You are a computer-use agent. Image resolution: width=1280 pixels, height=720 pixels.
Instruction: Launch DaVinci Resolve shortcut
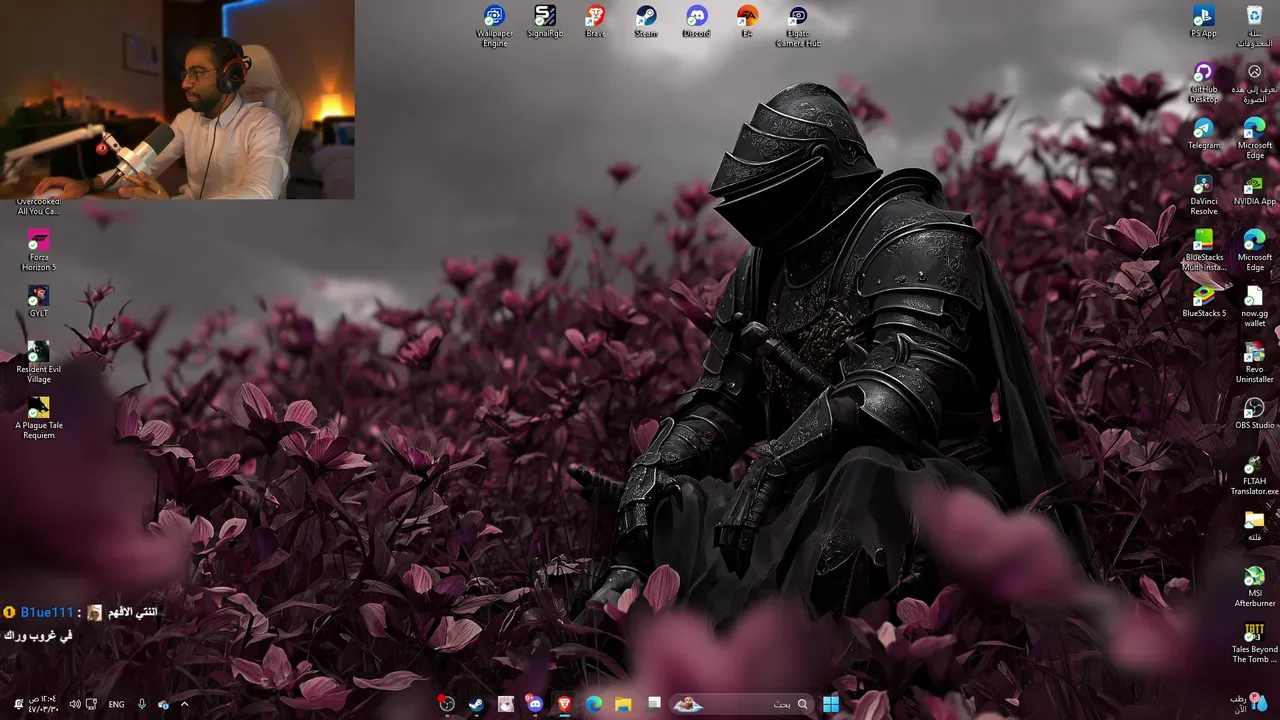point(1204,195)
